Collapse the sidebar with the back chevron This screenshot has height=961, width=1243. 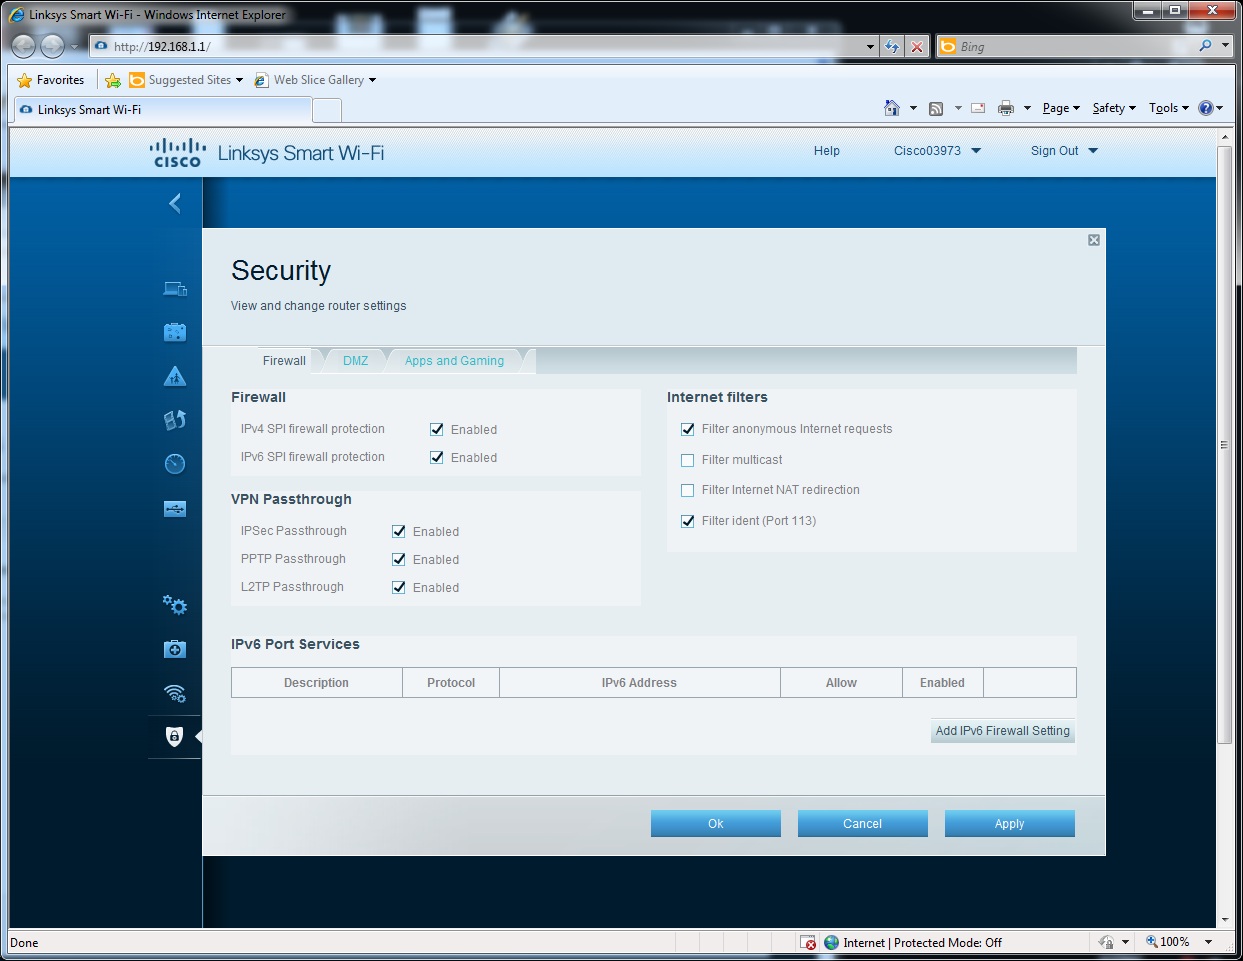[x=175, y=204]
